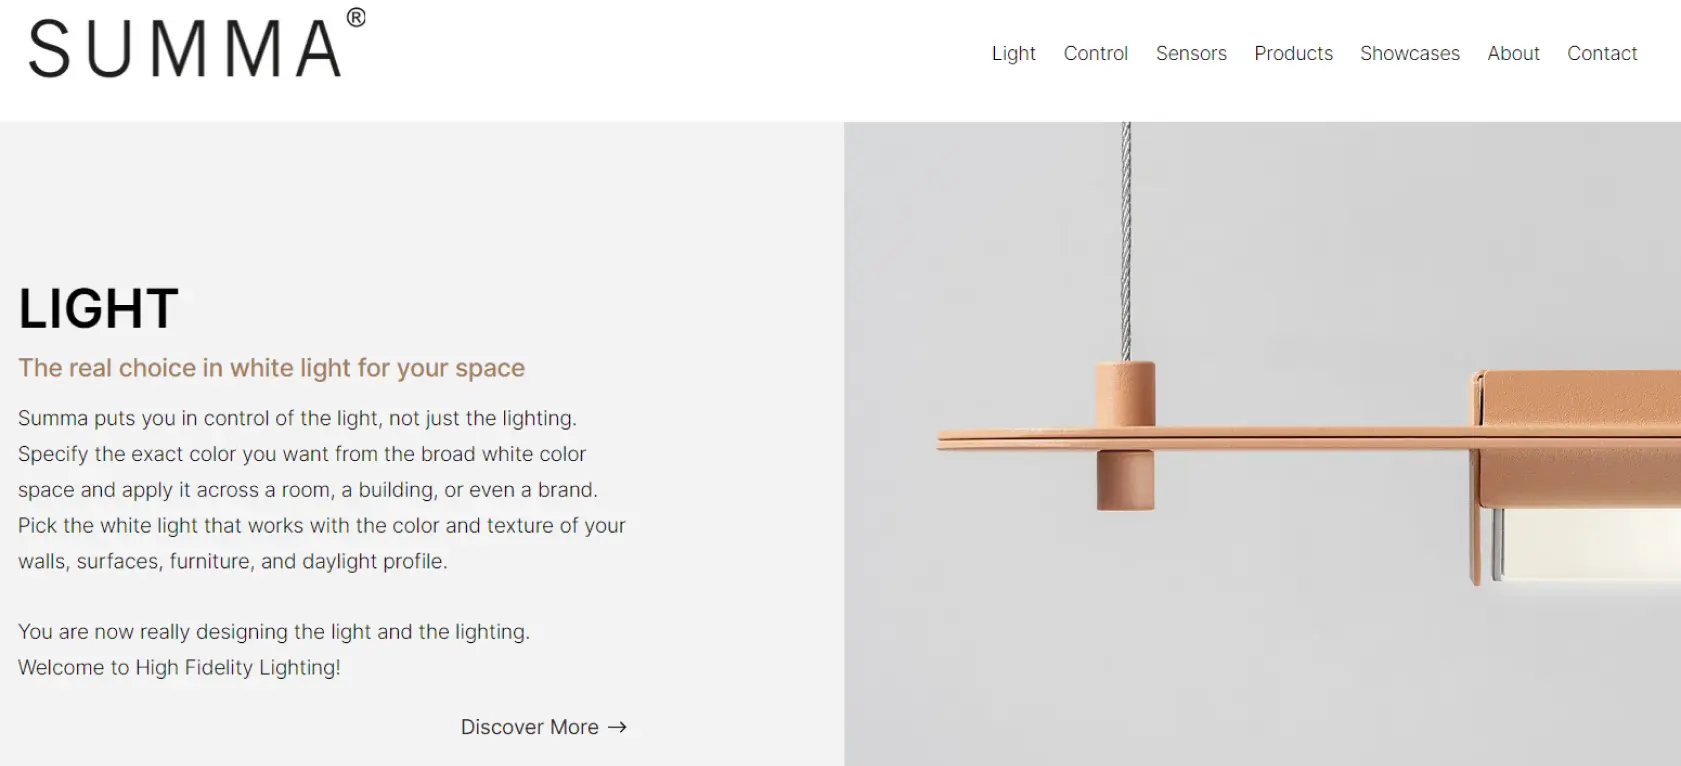Click the arrow icon after Discover More
Image resolution: width=1681 pixels, height=766 pixels.
pyautogui.click(x=618, y=727)
